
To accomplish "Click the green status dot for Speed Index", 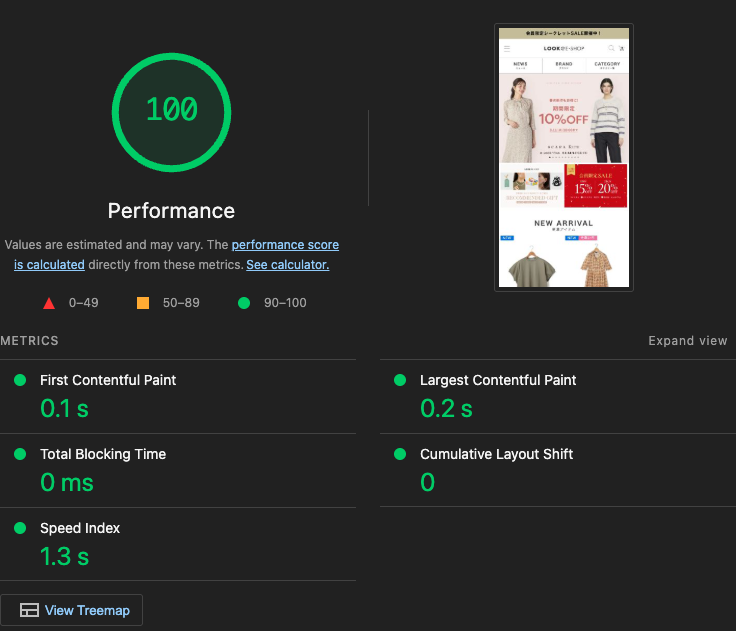I will [x=20, y=528].
